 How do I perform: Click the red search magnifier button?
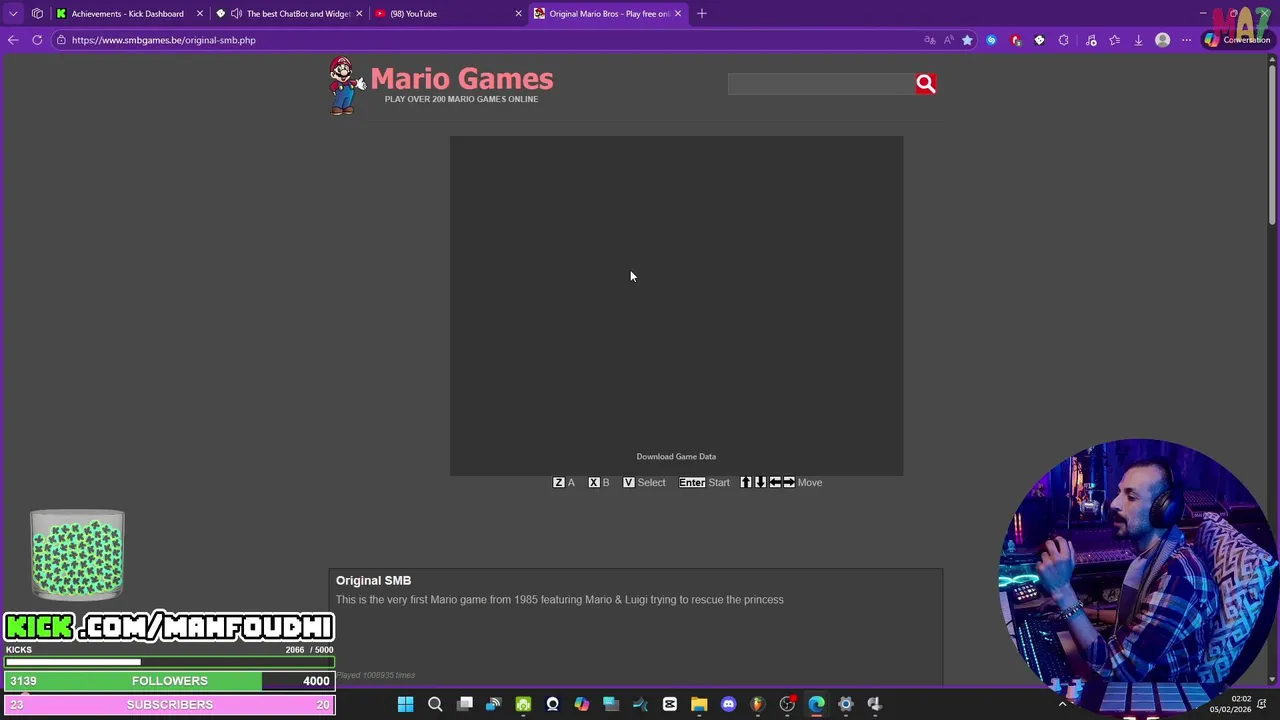tap(926, 84)
